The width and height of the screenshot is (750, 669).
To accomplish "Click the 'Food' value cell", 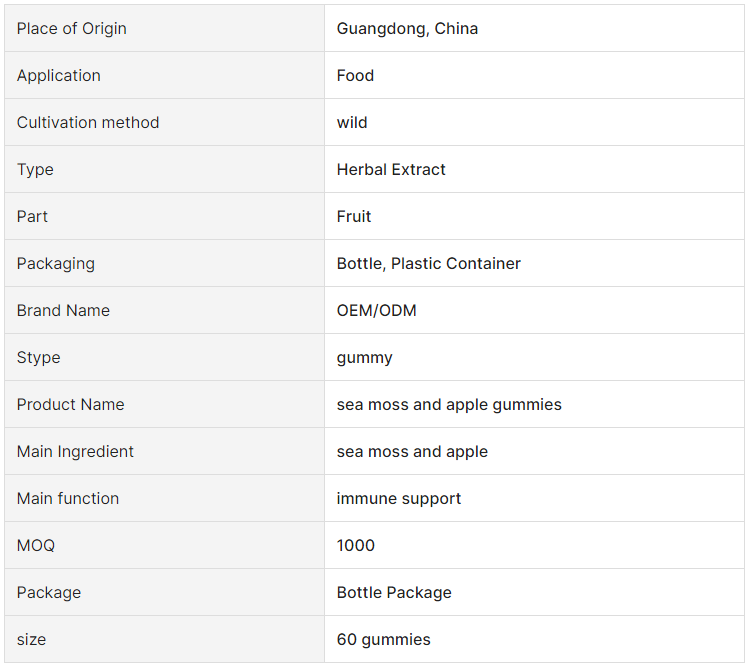I will (534, 76).
